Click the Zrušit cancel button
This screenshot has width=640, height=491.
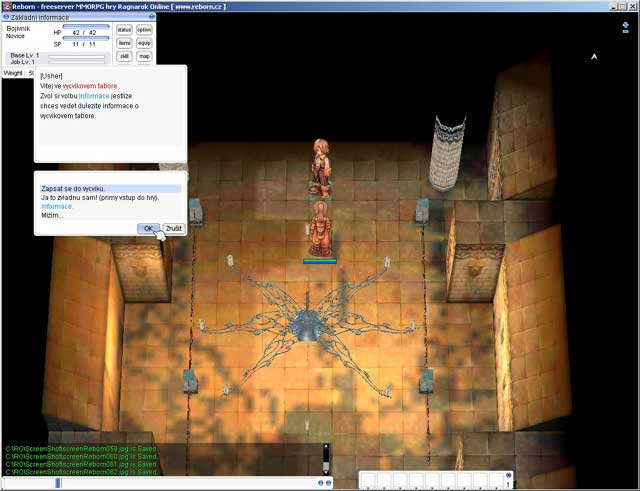[x=173, y=229]
